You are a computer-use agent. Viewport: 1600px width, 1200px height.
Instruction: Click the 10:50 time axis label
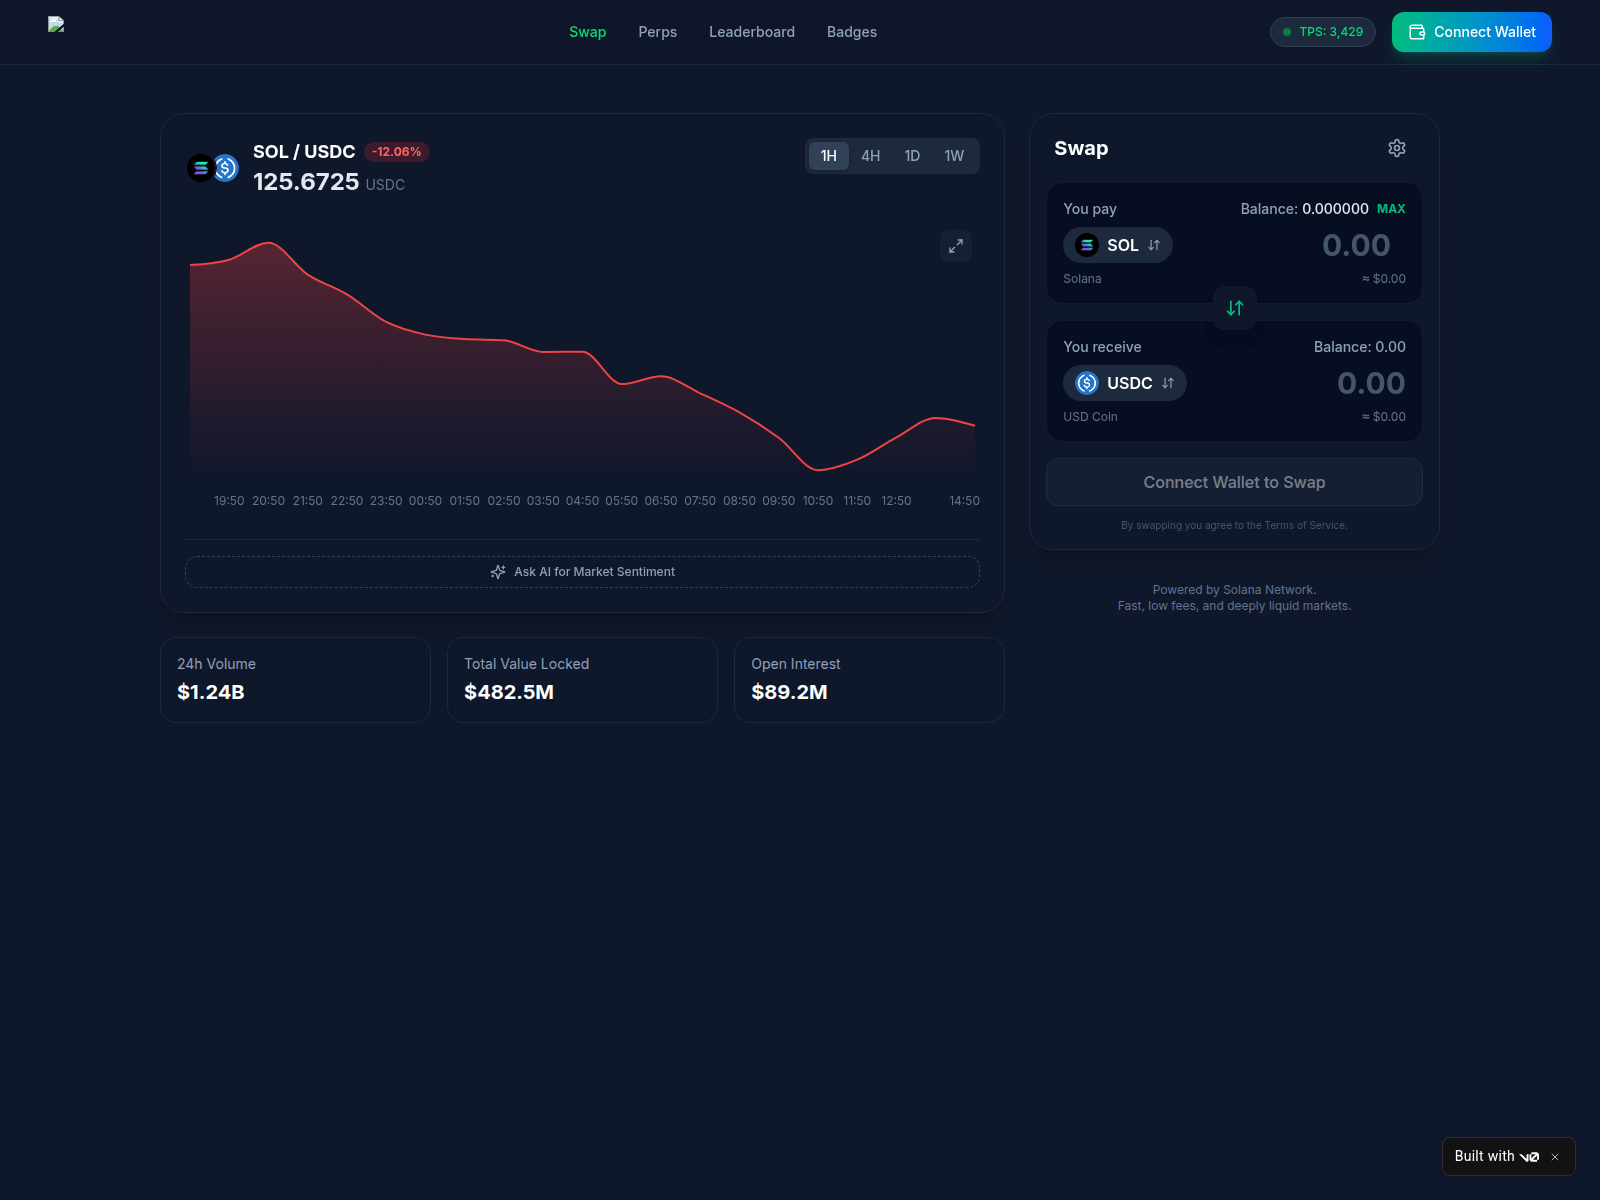click(x=818, y=501)
